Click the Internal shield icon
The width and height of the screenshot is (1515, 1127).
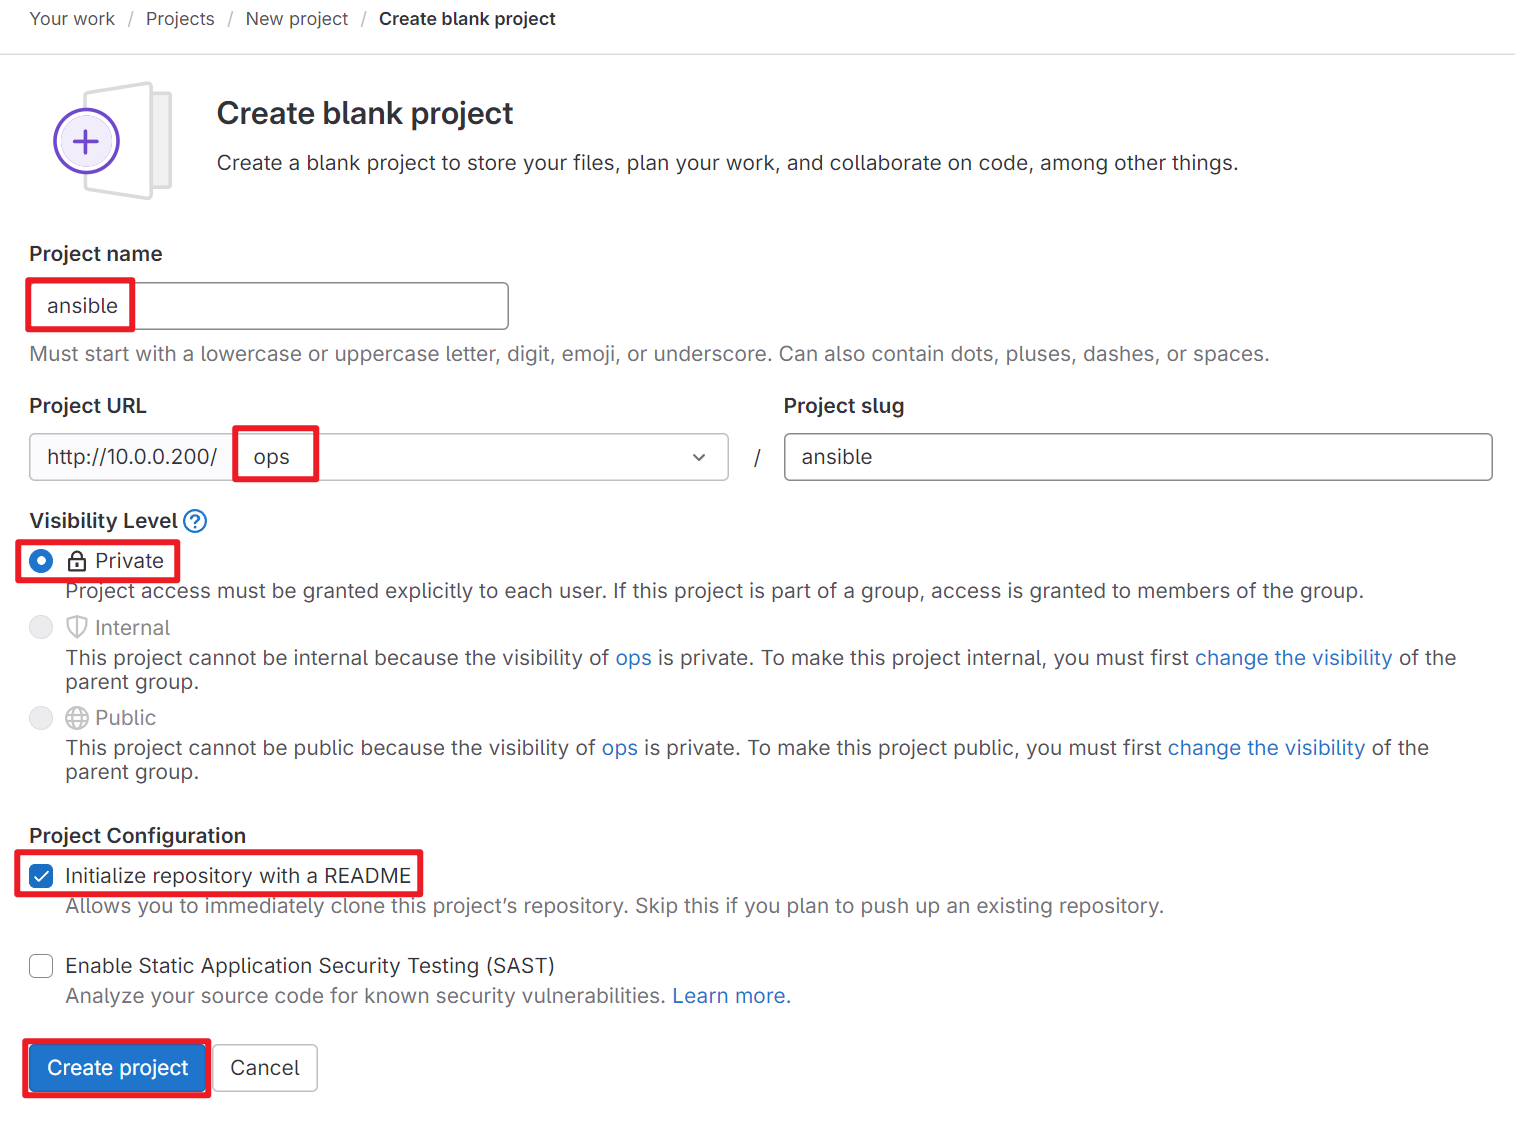tap(77, 628)
